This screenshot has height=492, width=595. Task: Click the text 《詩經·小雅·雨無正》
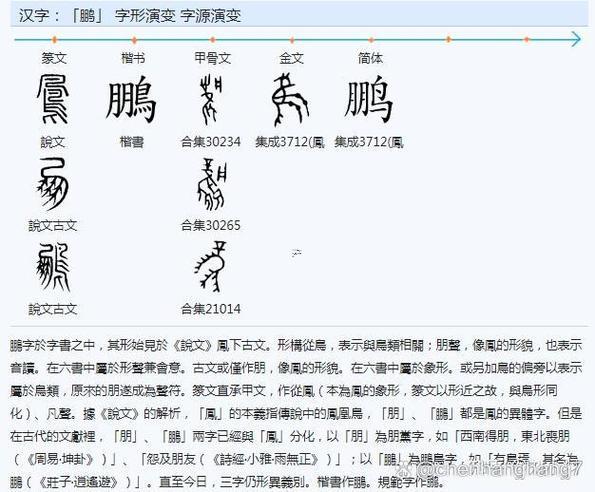(265, 459)
